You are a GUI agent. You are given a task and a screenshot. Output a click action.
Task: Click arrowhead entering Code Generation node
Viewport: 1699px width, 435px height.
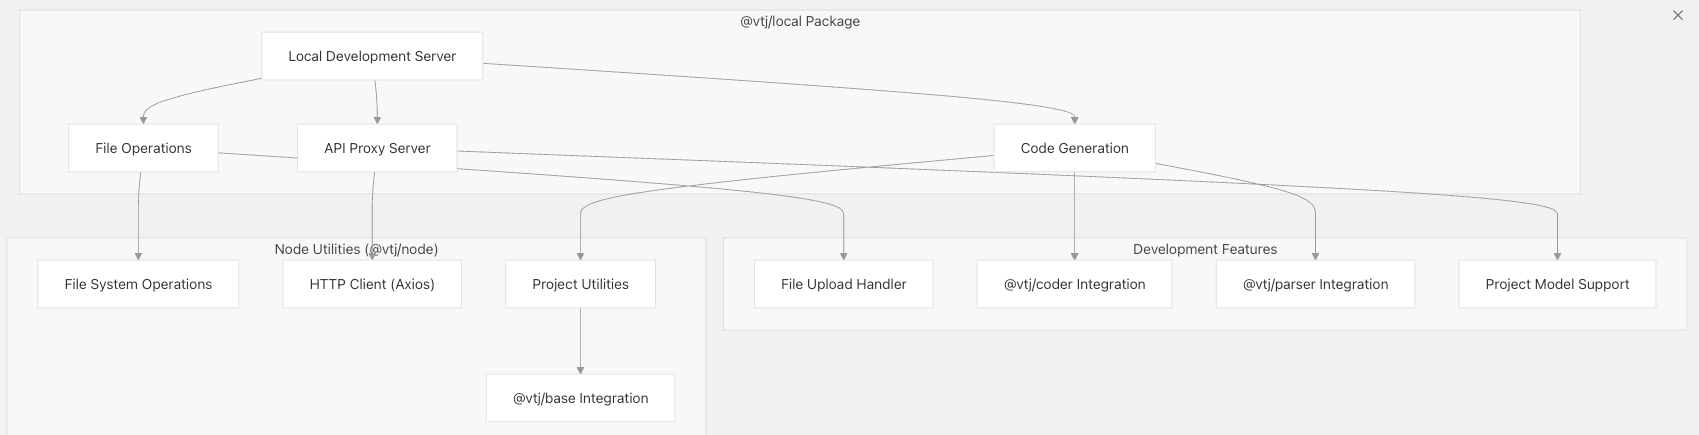1074,120
